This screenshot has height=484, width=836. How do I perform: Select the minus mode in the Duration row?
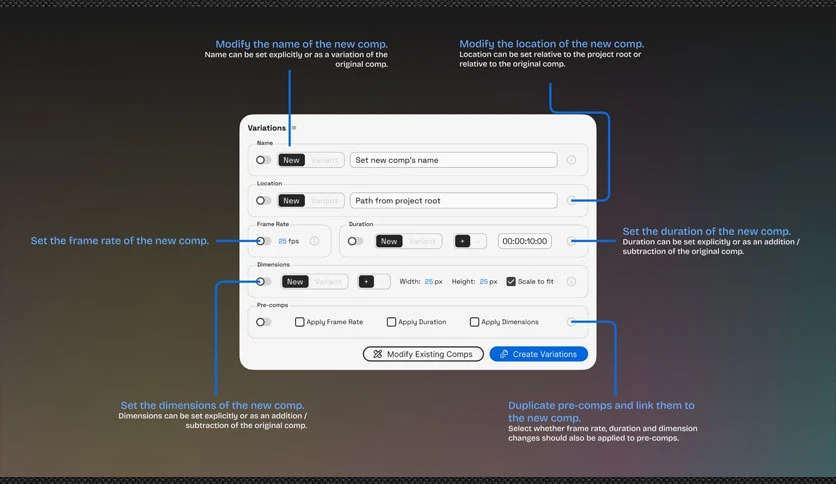[x=478, y=241]
